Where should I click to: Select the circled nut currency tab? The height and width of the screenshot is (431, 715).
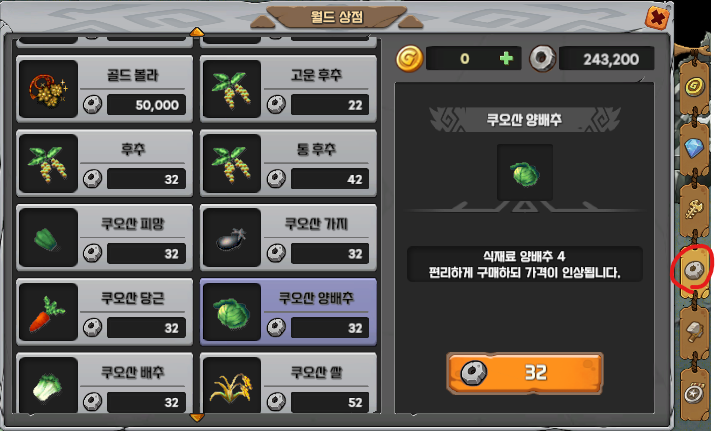[694, 270]
